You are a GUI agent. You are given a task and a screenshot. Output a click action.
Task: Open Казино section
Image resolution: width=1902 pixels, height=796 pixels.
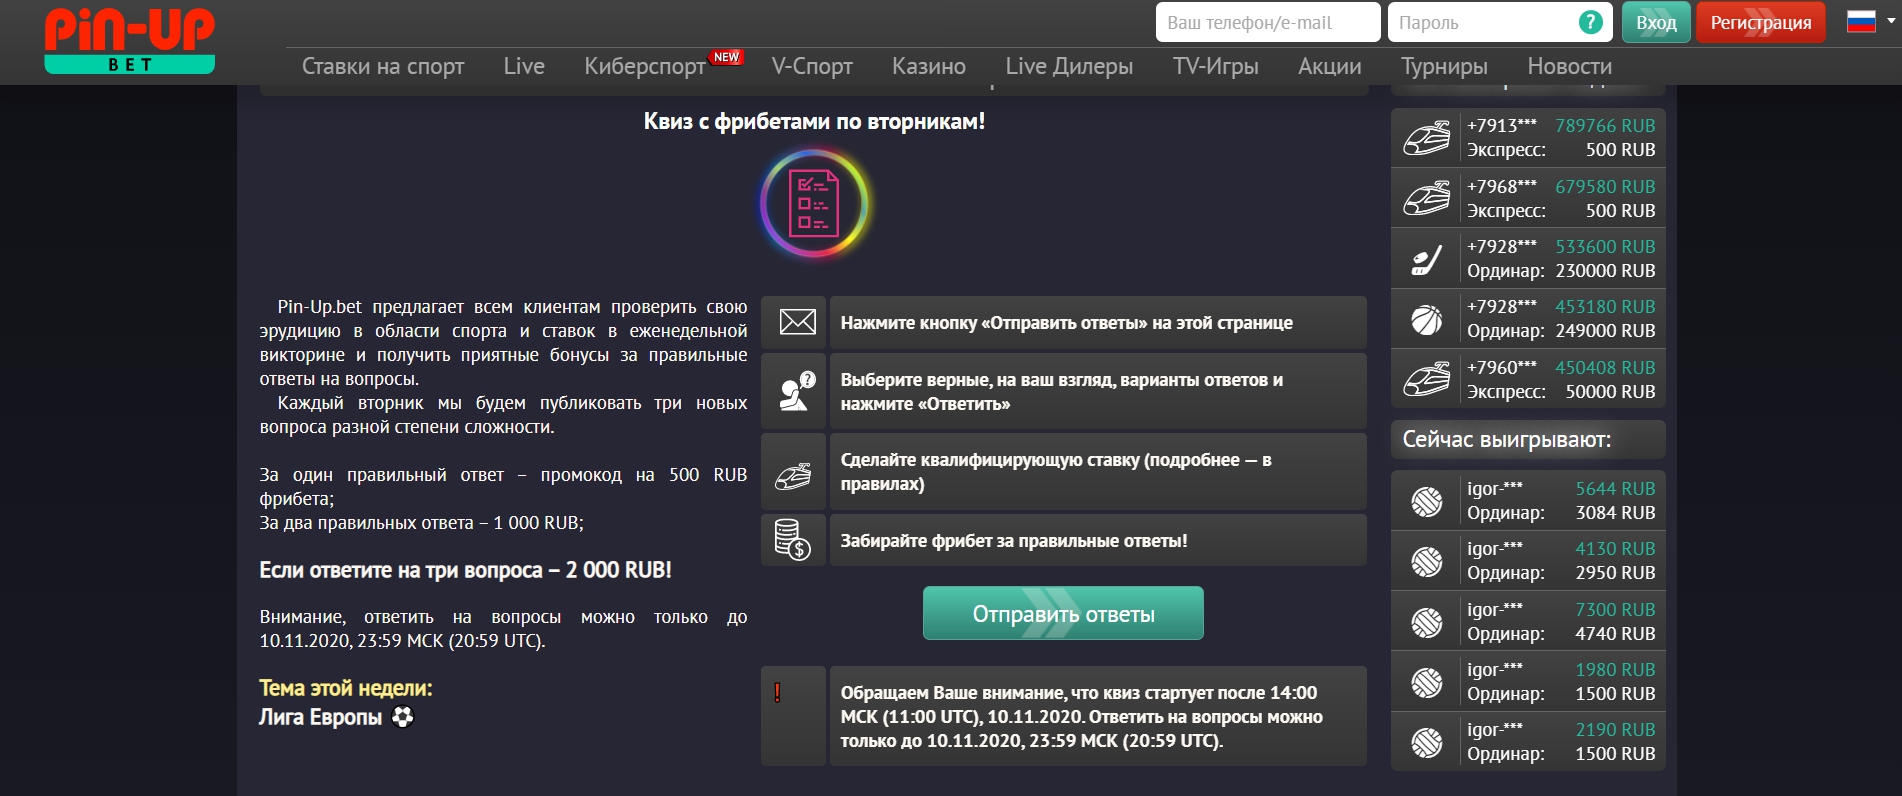929,66
